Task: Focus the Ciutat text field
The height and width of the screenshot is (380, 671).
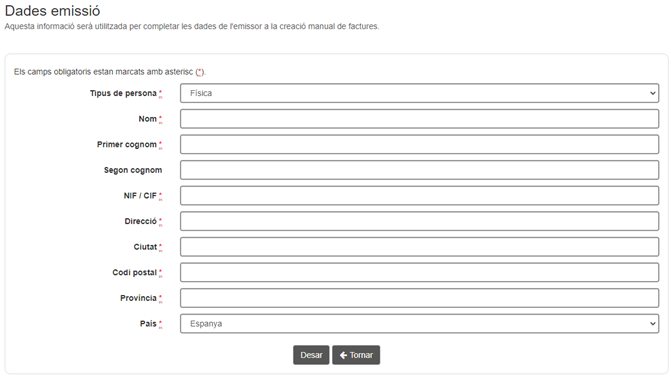Action: [x=419, y=247]
